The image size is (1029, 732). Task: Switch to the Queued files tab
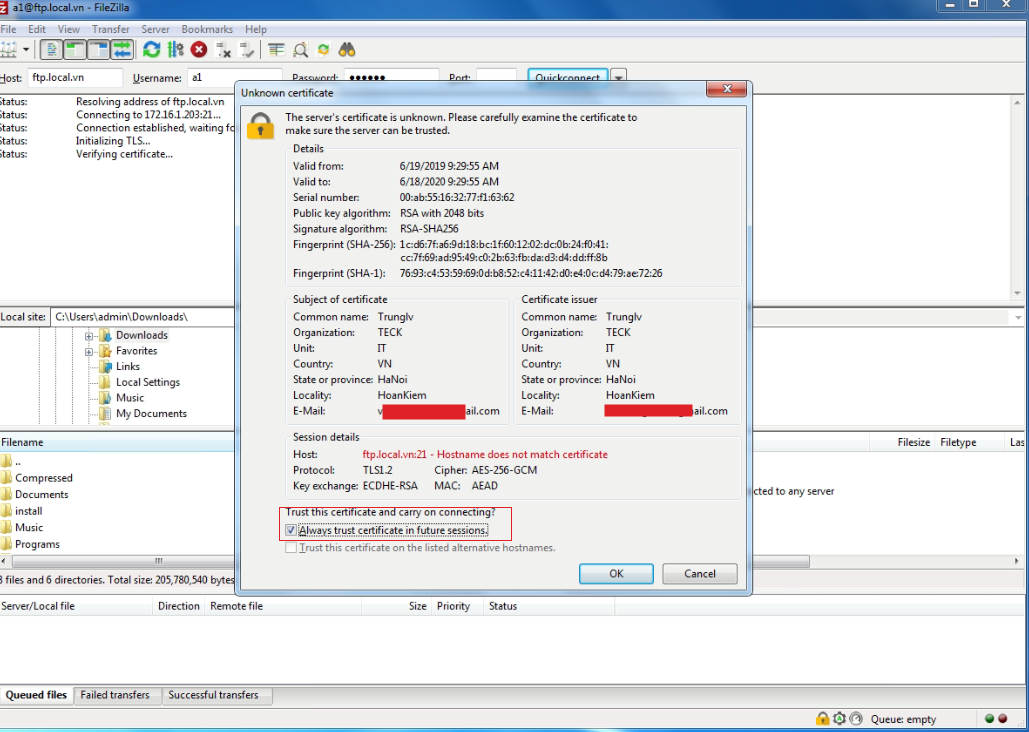36,695
